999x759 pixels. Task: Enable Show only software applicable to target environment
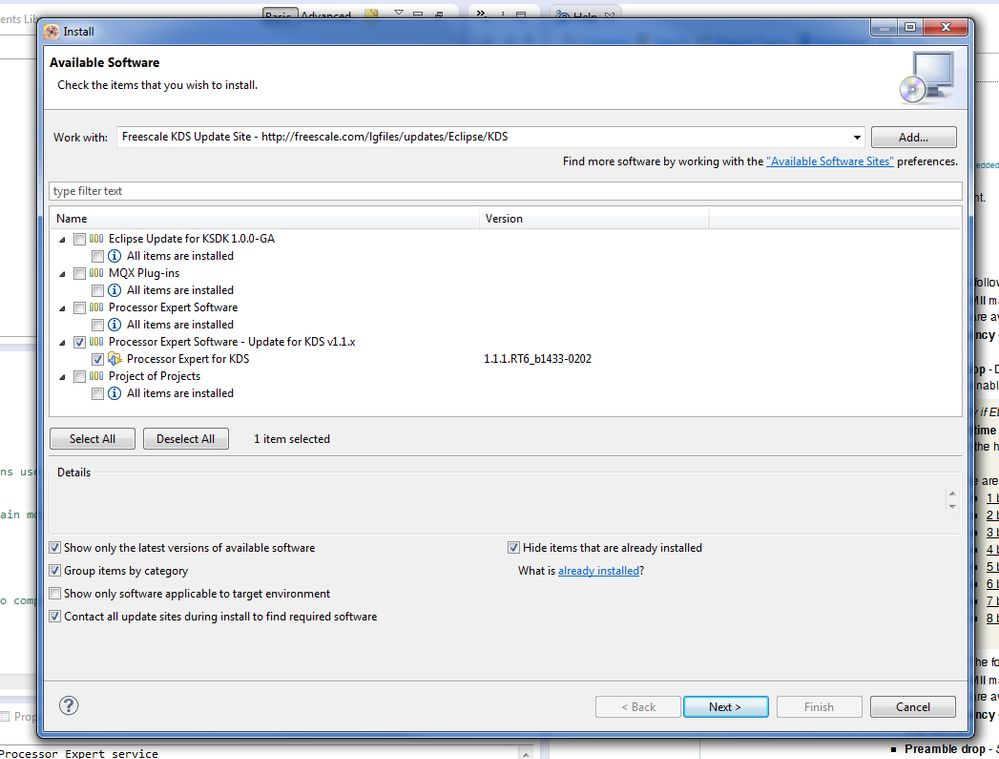[x=55, y=593]
